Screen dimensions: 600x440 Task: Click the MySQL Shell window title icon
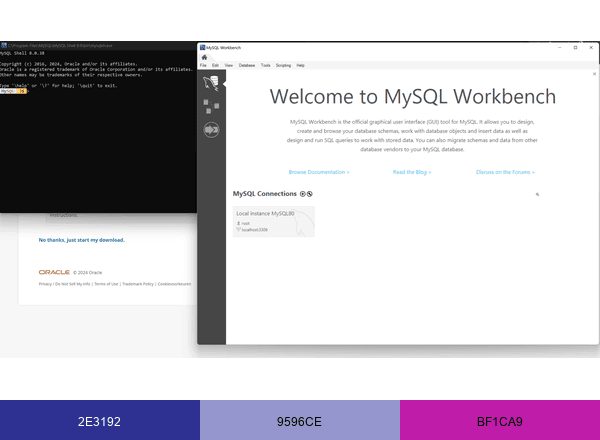click(x=3, y=45)
